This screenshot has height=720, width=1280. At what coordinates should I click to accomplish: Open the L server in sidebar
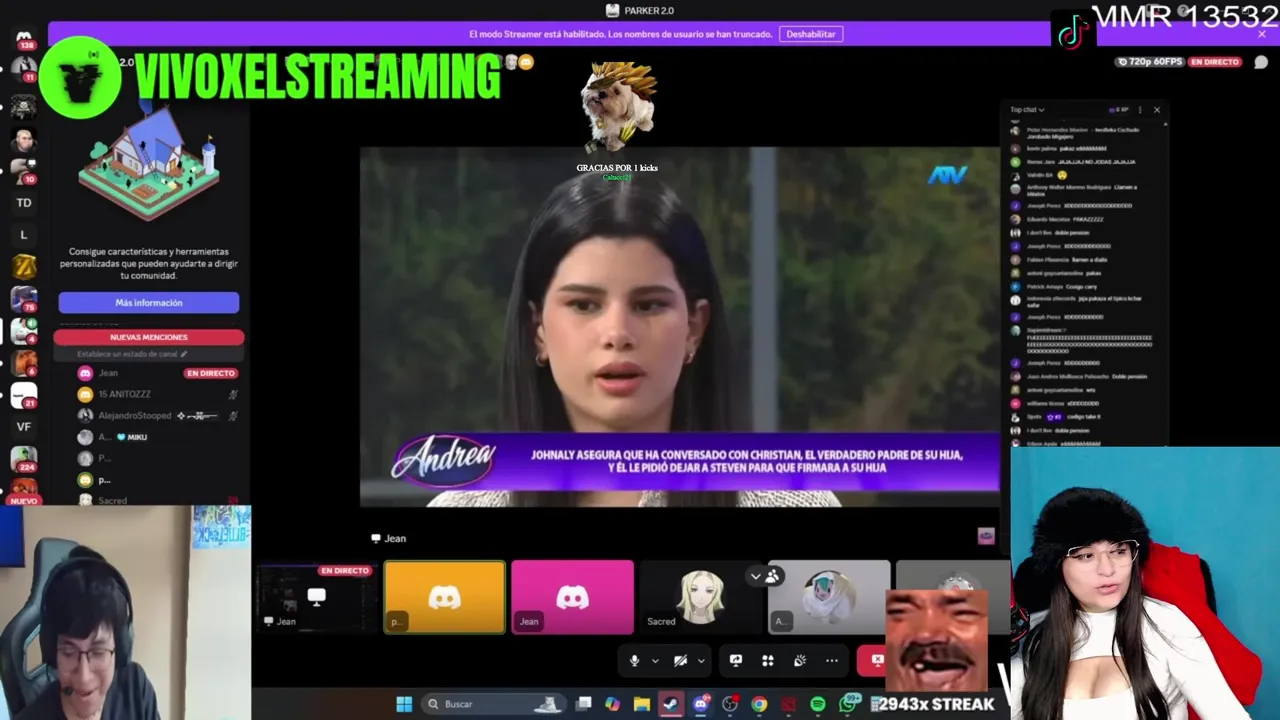[x=24, y=235]
